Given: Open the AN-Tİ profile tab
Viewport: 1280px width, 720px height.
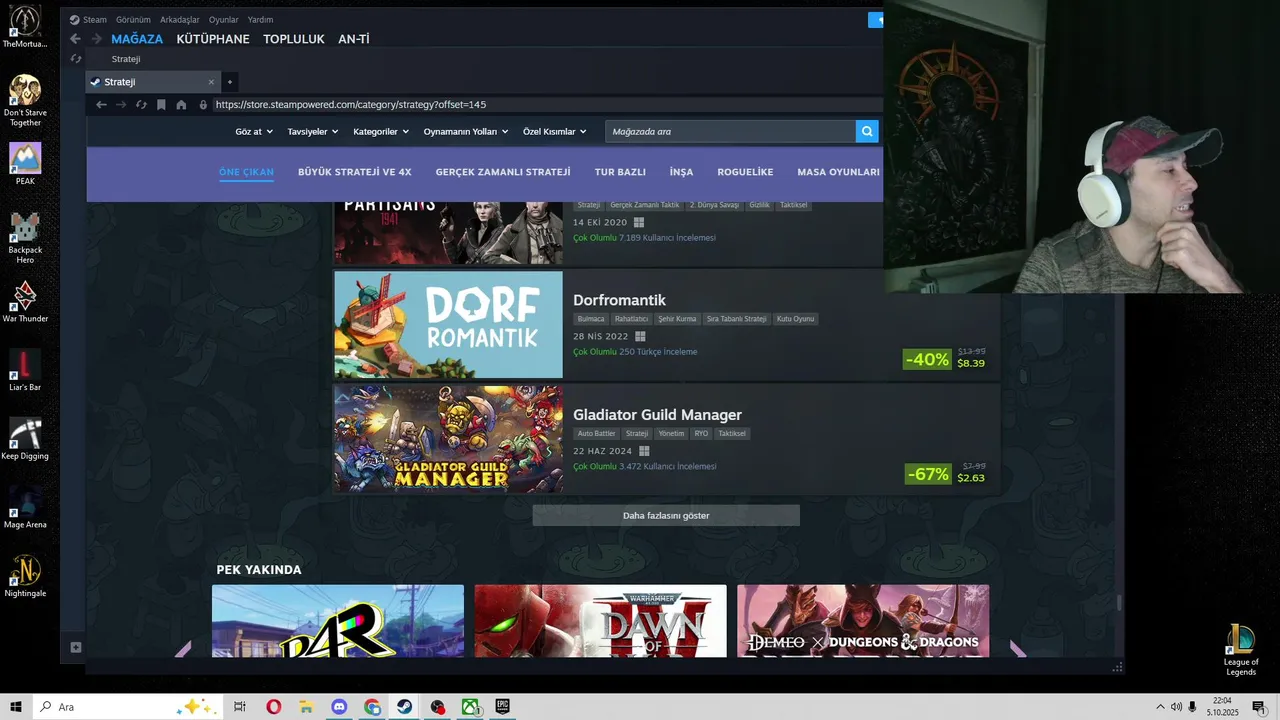Looking at the screenshot, I should coord(354,39).
